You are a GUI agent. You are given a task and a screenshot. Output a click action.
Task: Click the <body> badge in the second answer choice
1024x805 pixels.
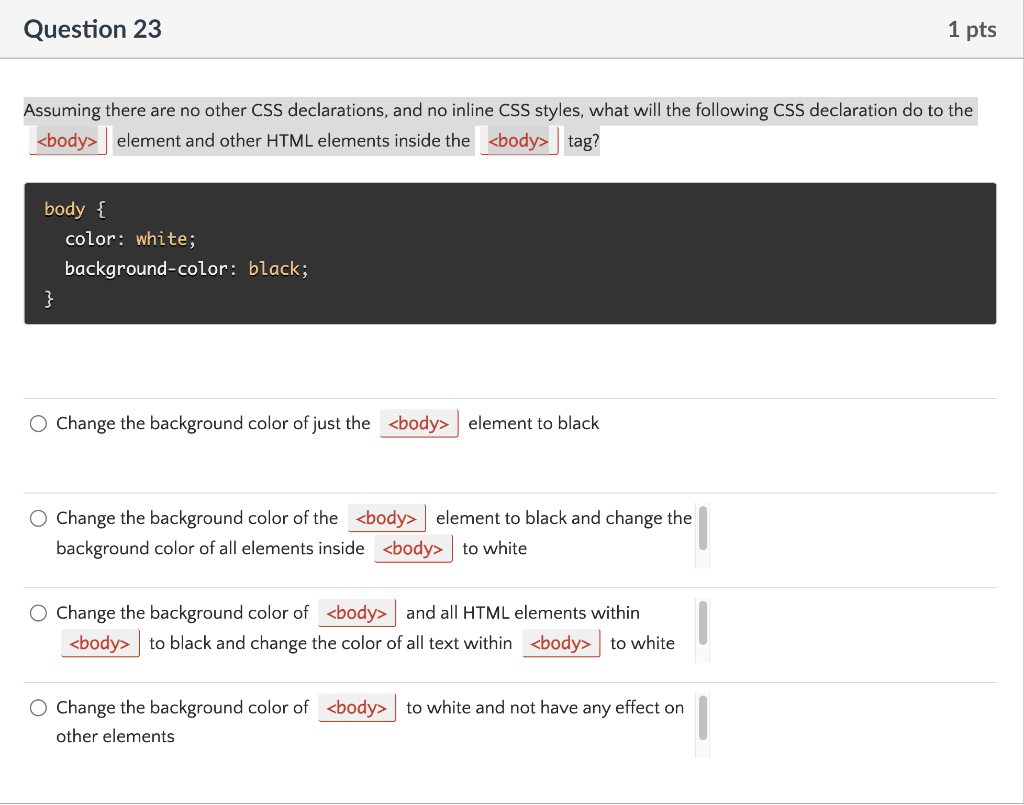pos(387,518)
